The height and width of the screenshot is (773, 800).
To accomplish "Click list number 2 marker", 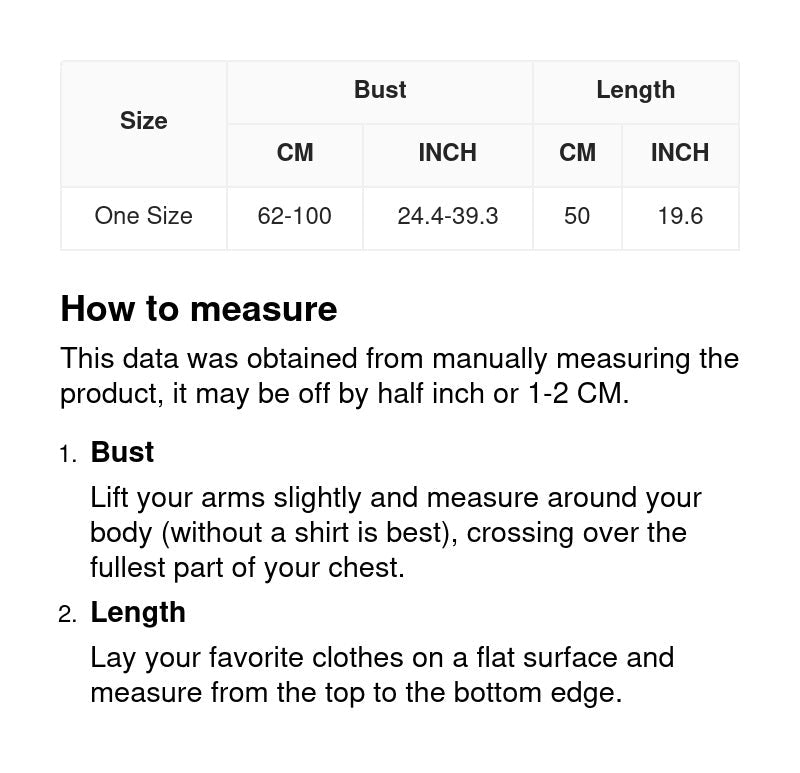I will 67,615.
